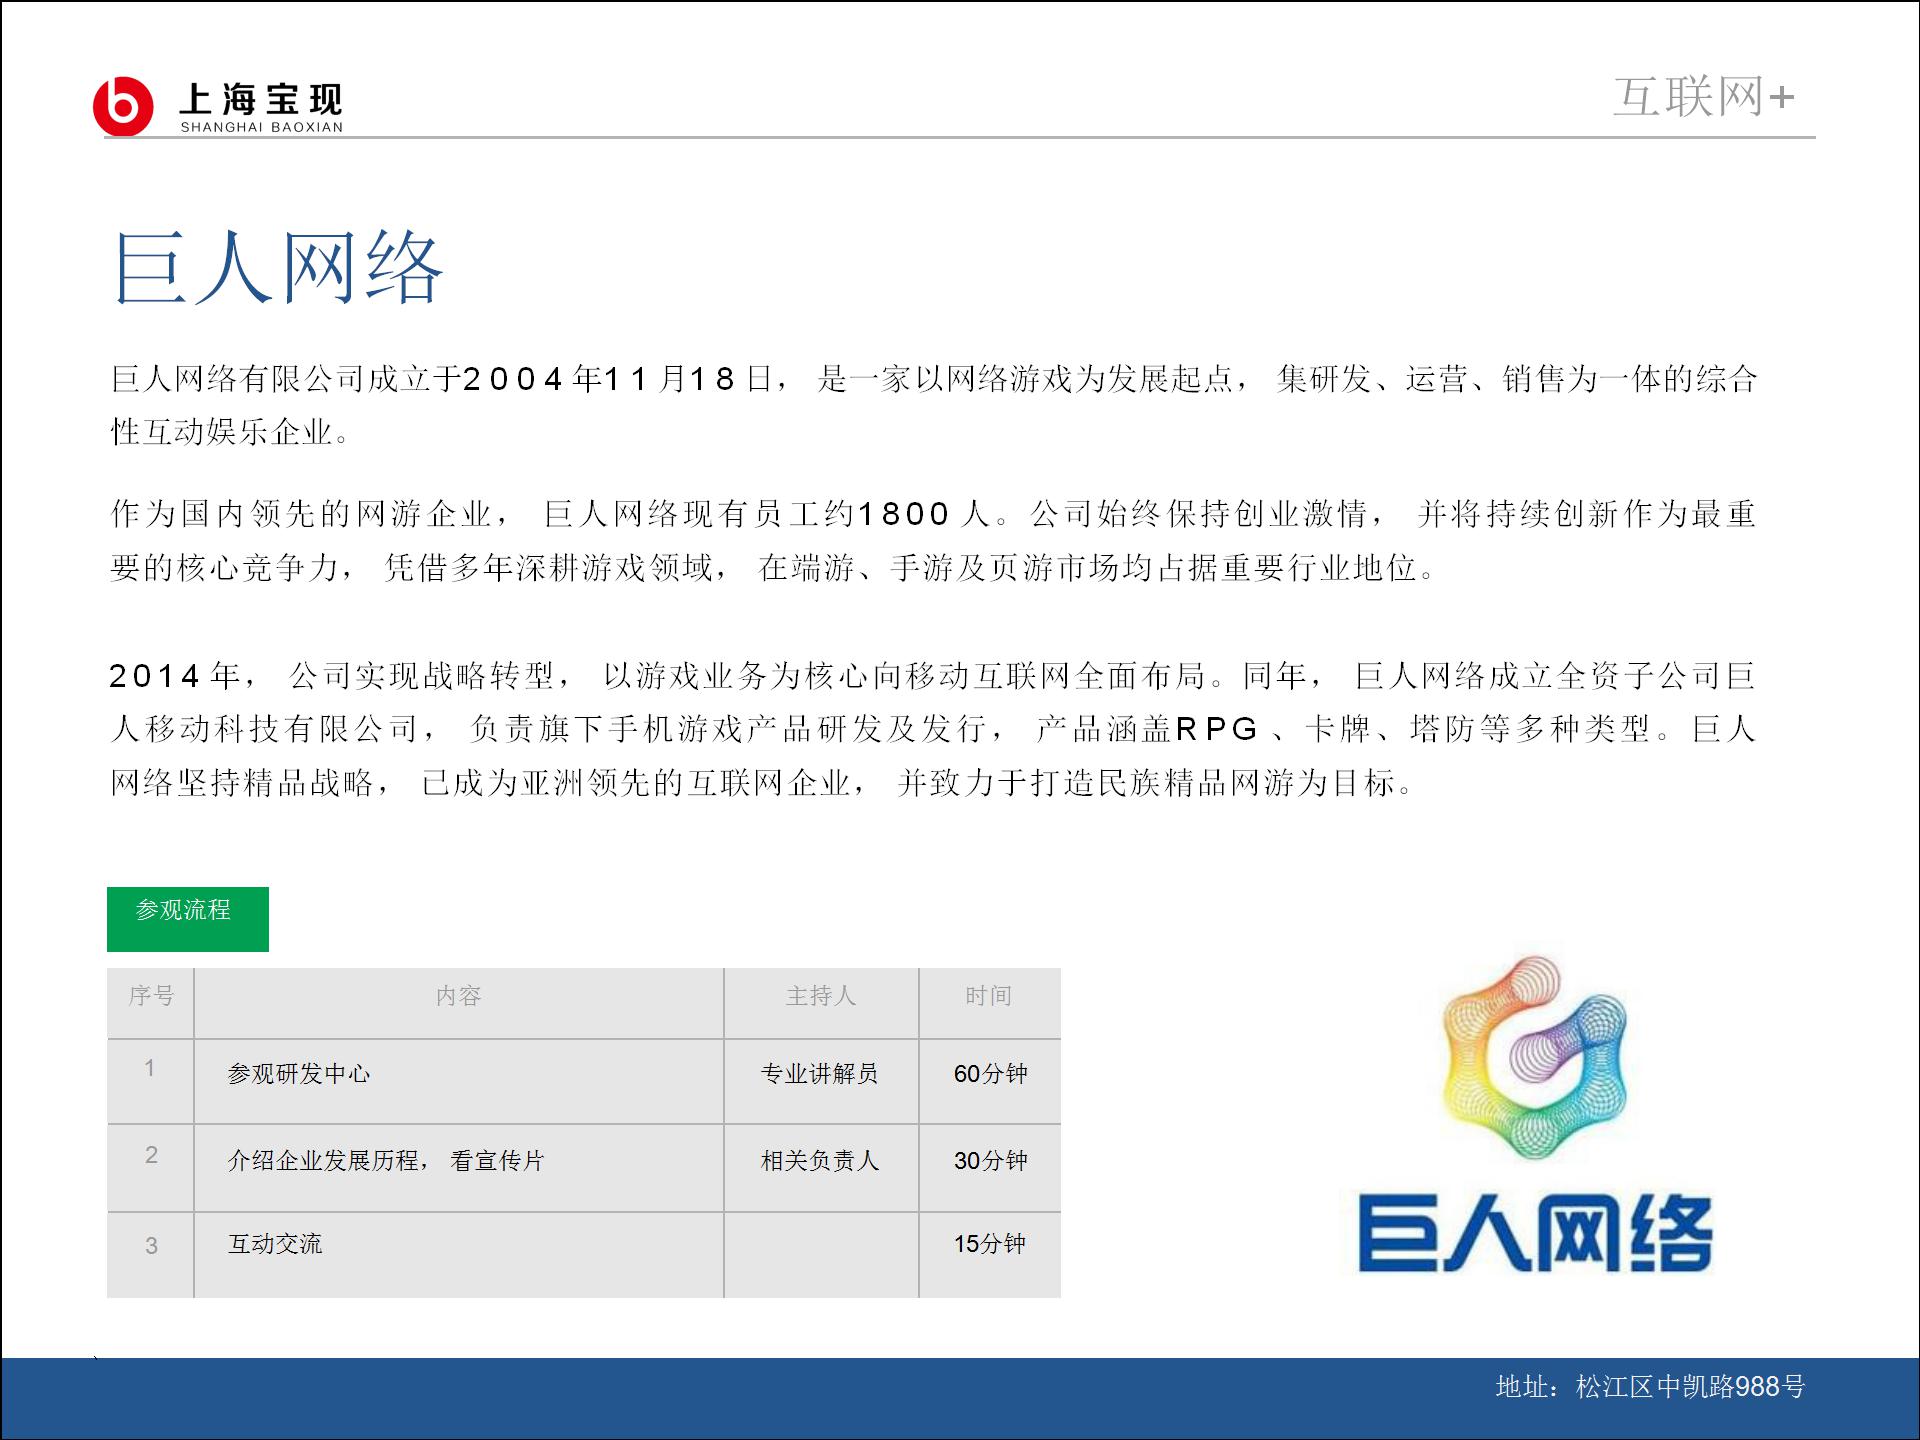Click the 上海宝现 company name

pos(261,99)
